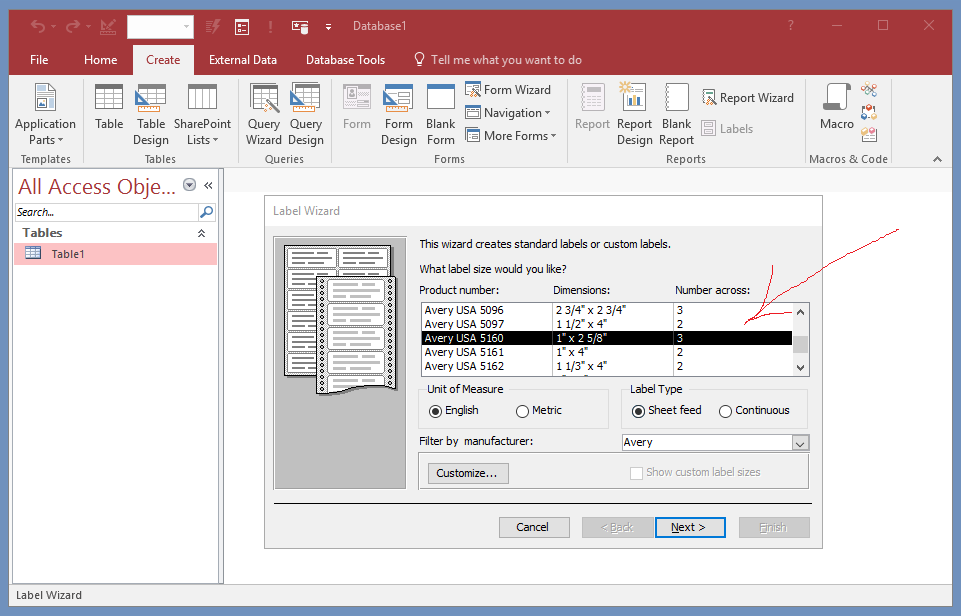Start the Form Wizard

click(508, 90)
